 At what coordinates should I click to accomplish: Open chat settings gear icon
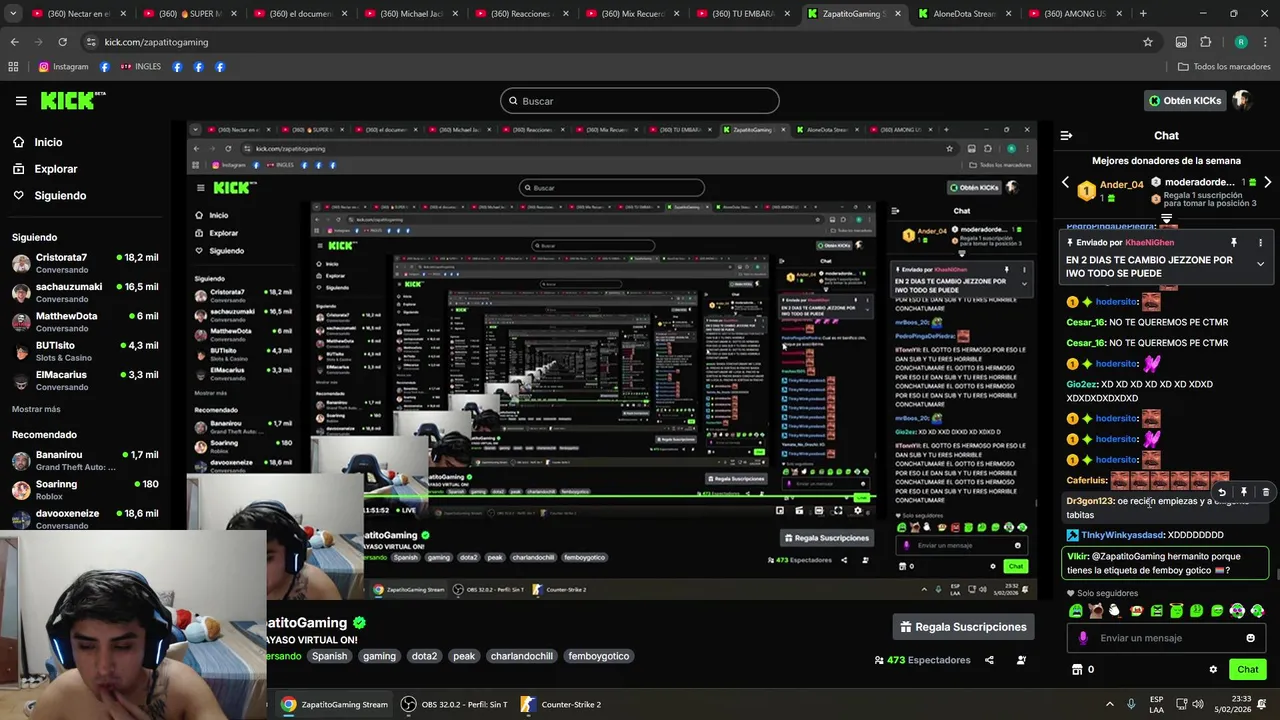[x=1213, y=670]
